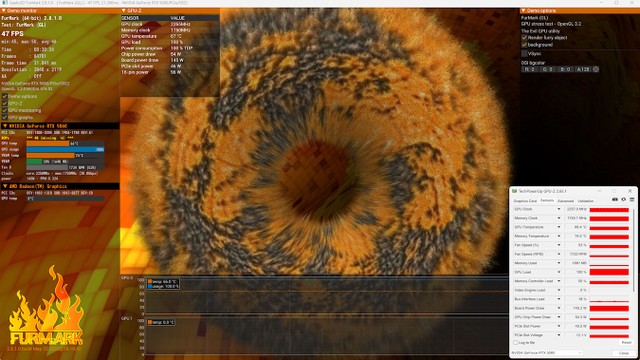Click the GPU-Z screenshot camera icon

[x=615, y=200]
